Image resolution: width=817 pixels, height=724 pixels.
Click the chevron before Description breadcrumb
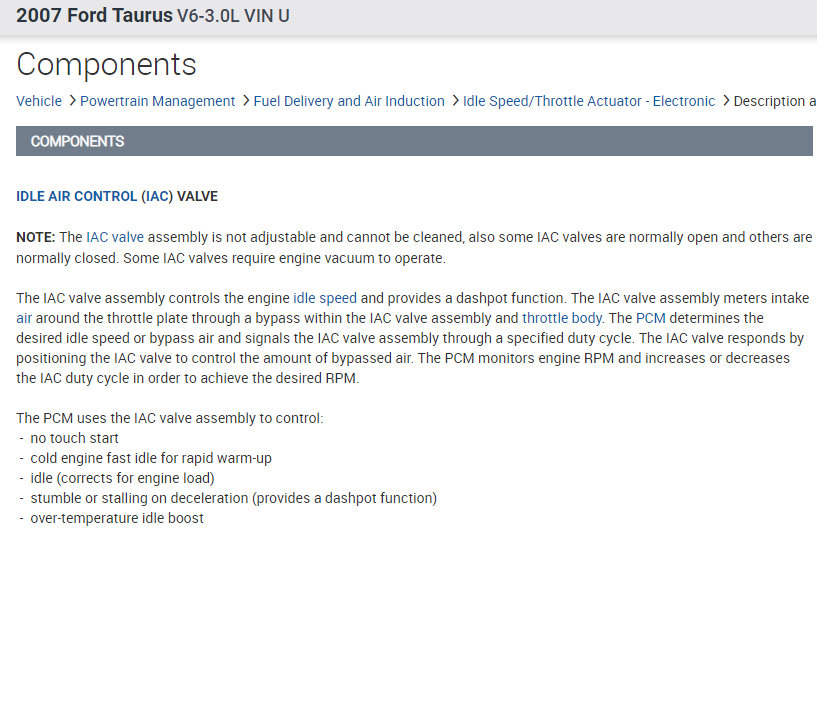click(x=726, y=101)
